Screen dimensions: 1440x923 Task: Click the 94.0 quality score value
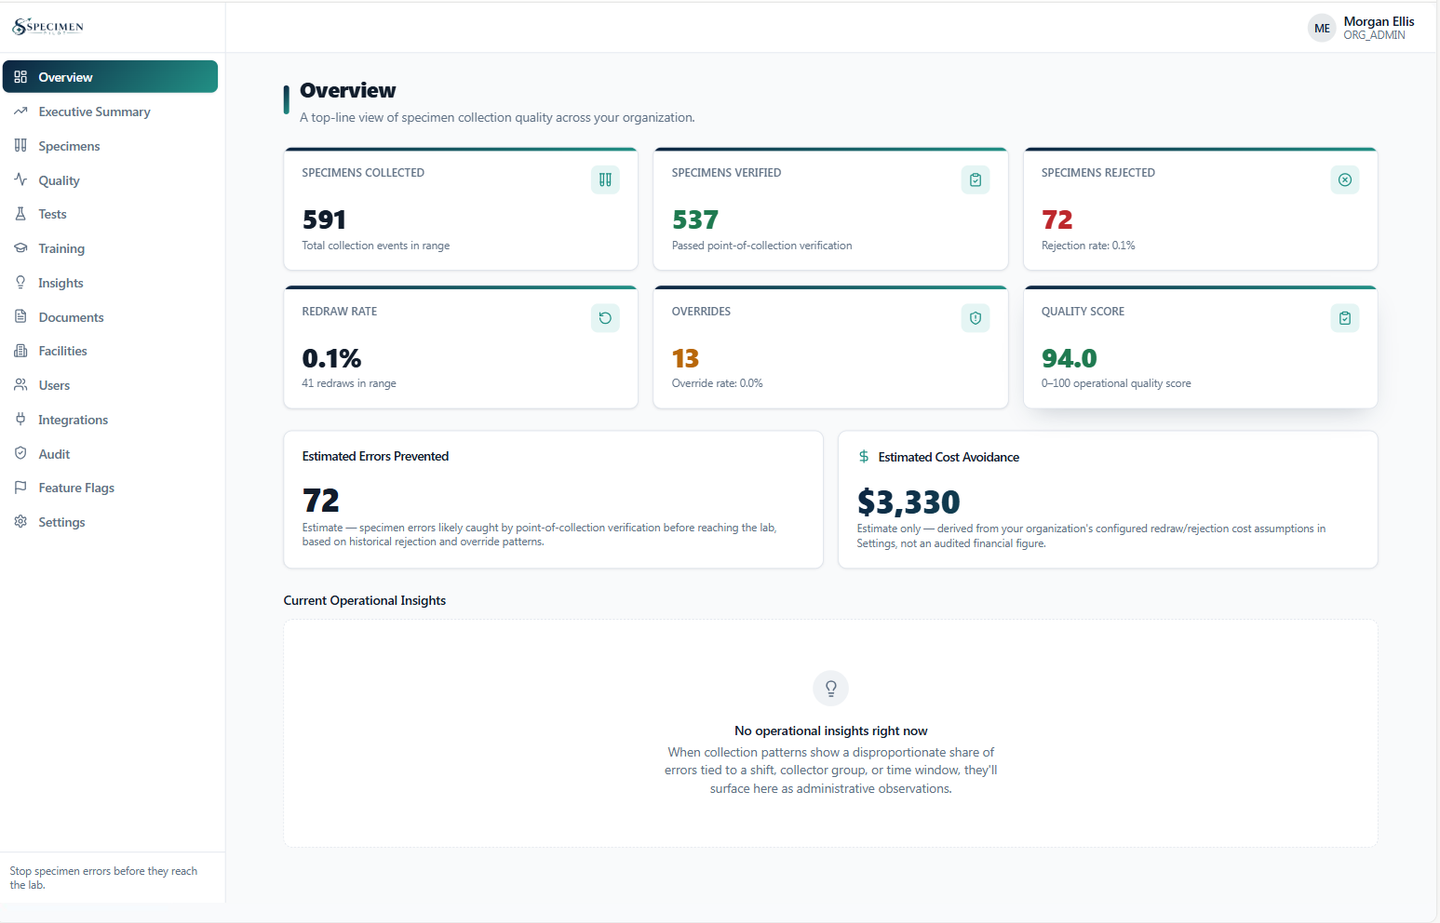coord(1069,358)
